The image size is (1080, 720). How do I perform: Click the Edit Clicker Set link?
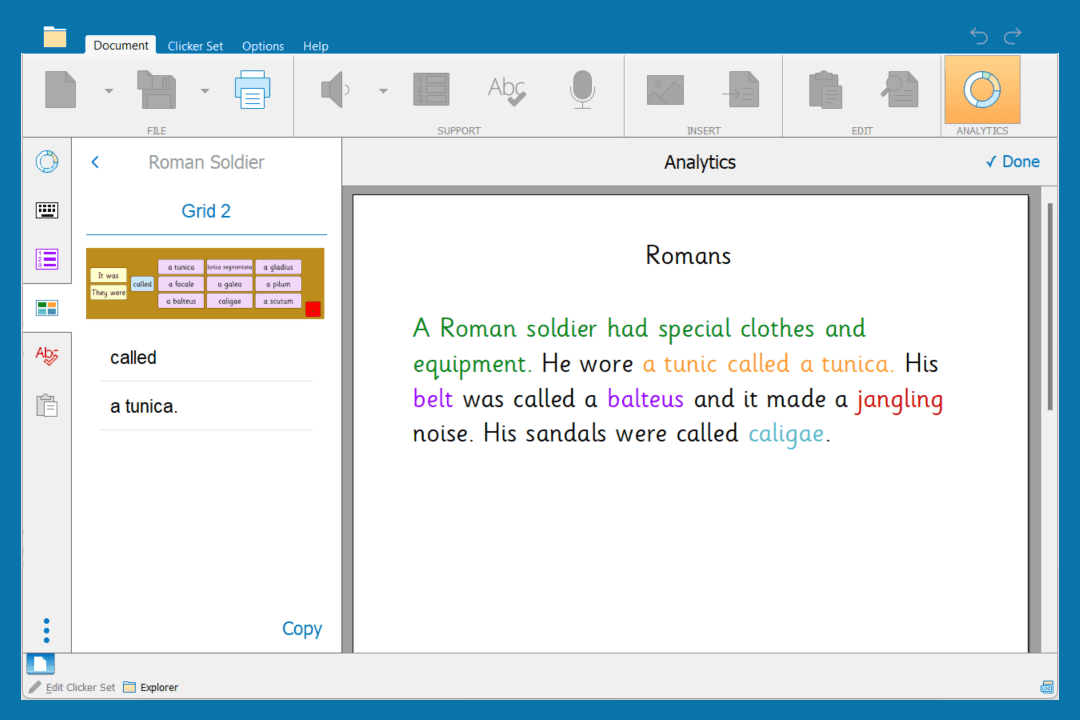pyautogui.click(x=72, y=687)
